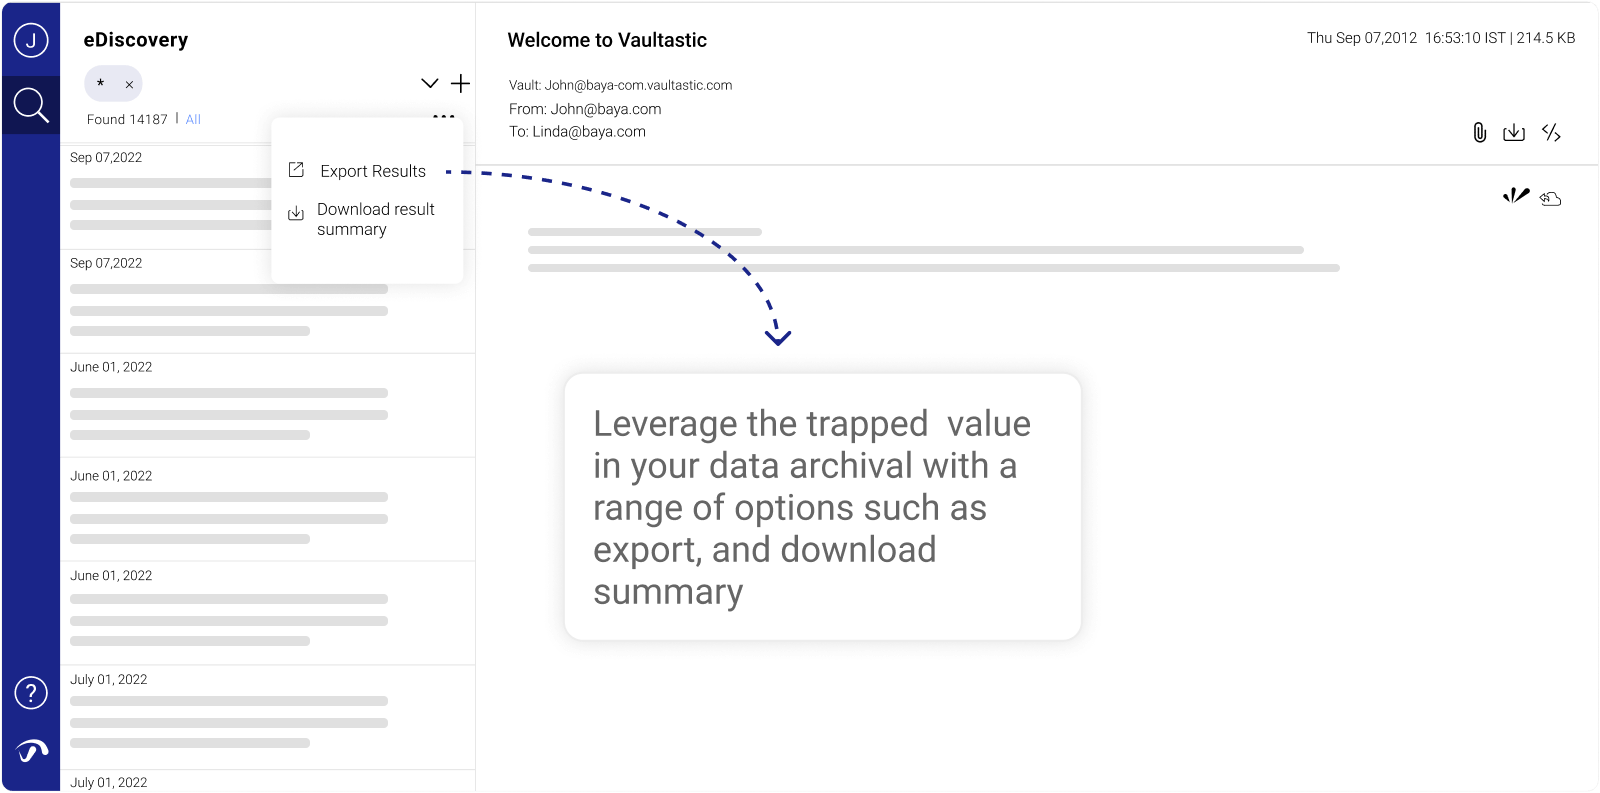The width and height of the screenshot is (1600, 793).
Task: Click the Found 14187 results count
Action: coord(127,119)
